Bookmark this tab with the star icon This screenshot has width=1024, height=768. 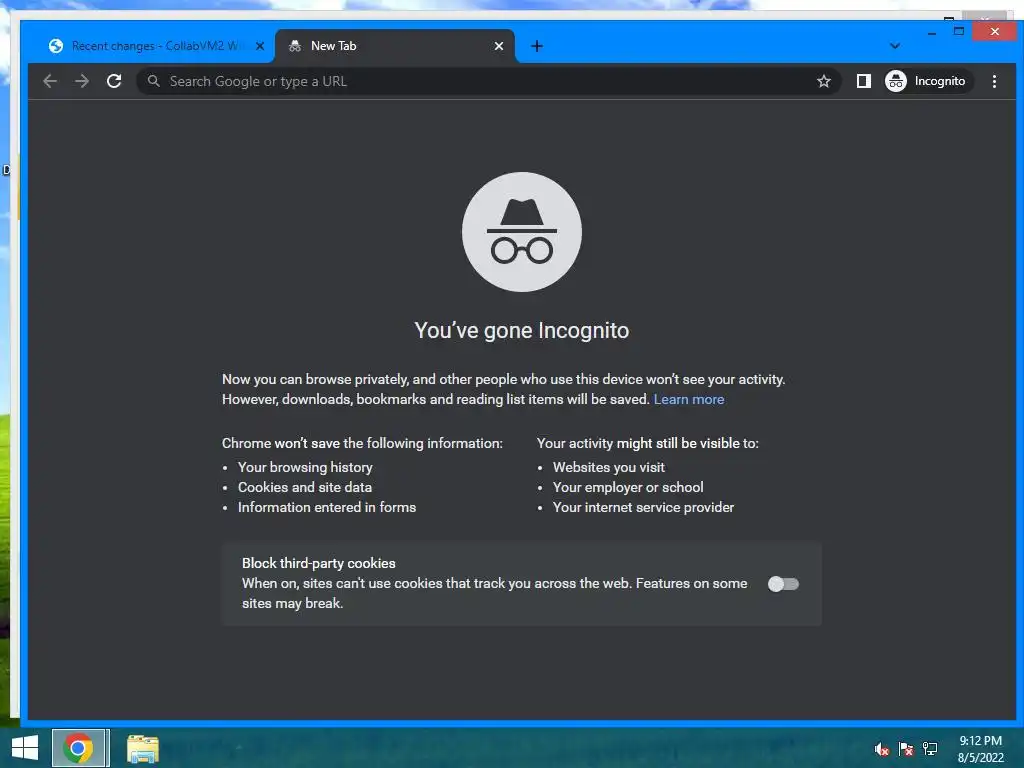pyautogui.click(x=824, y=81)
